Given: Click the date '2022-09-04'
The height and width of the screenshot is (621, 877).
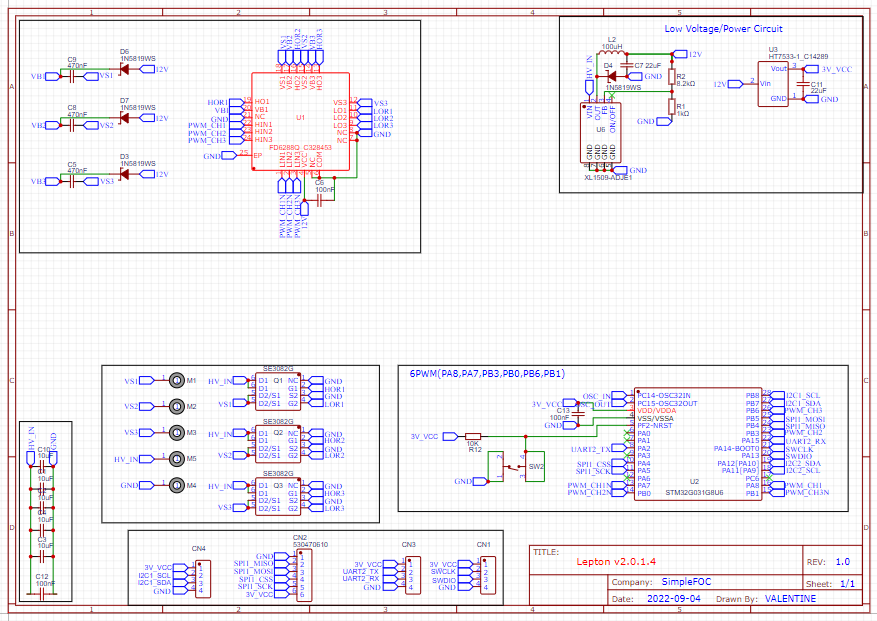Looking at the screenshot, I should (673, 599).
